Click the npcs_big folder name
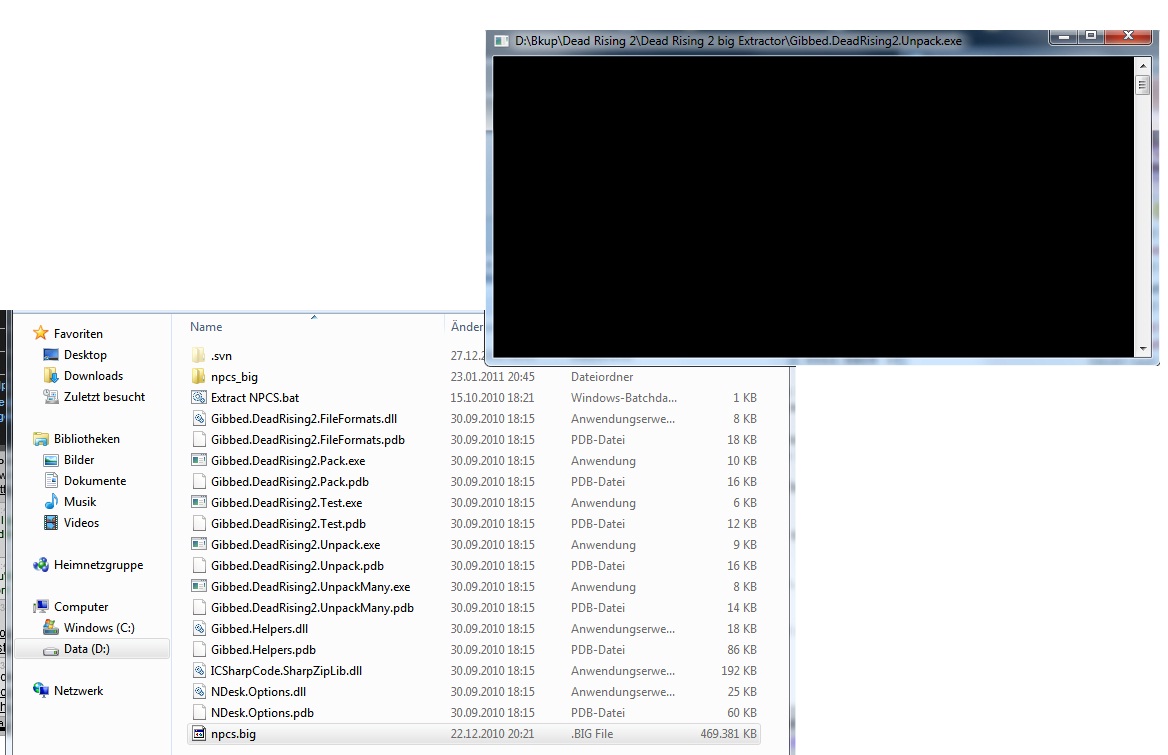1168x755 pixels. 234,377
